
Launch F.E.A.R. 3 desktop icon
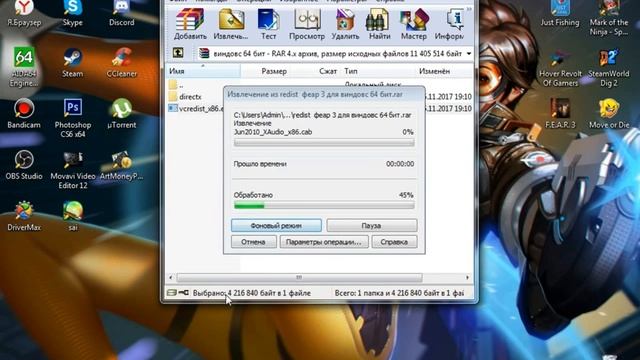(x=560, y=114)
